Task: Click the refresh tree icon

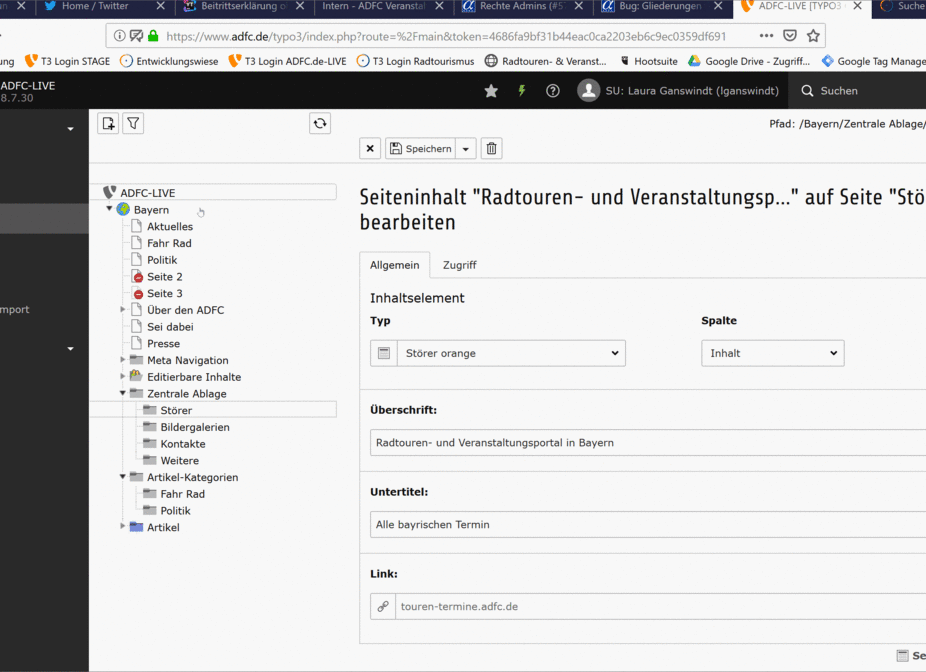Action: click(x=319, y=123)
